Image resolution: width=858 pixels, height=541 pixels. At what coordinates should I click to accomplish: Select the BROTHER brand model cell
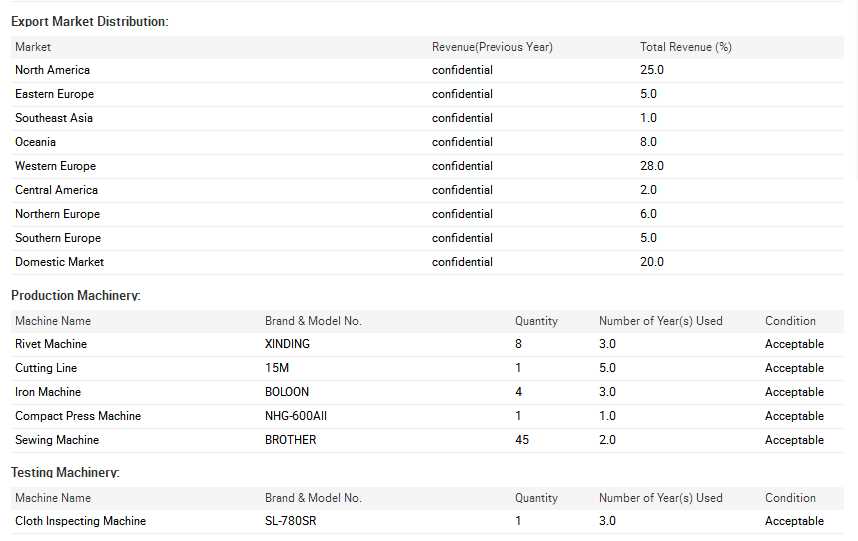[290, 440]
